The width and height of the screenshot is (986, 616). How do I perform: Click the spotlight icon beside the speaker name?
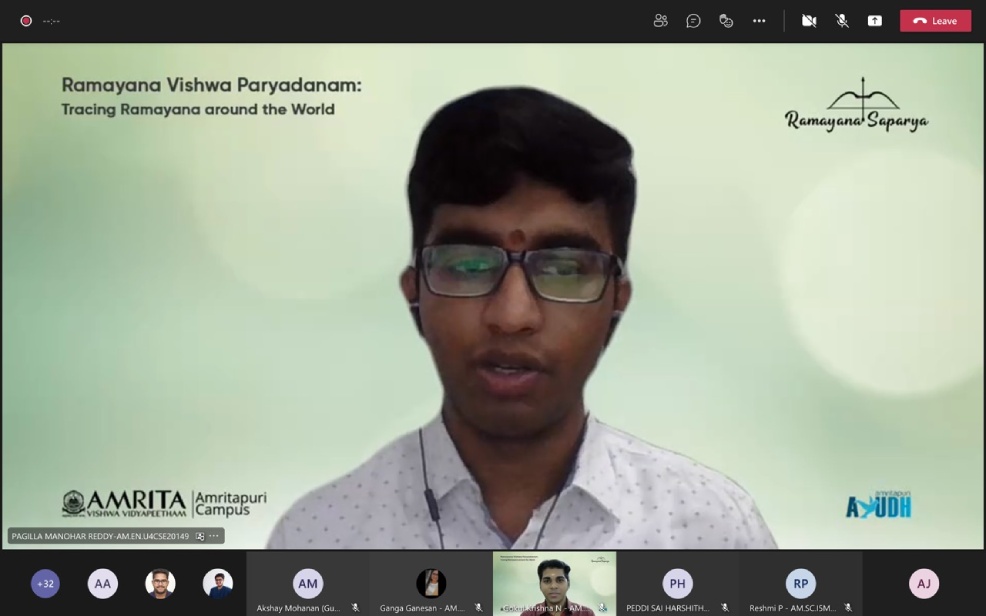tap(200, 536)
